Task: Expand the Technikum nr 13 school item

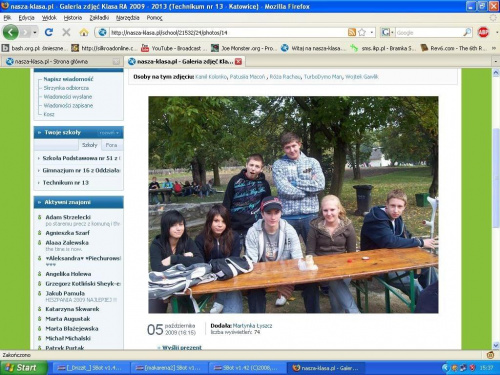Action: click(x=65, y=183)
